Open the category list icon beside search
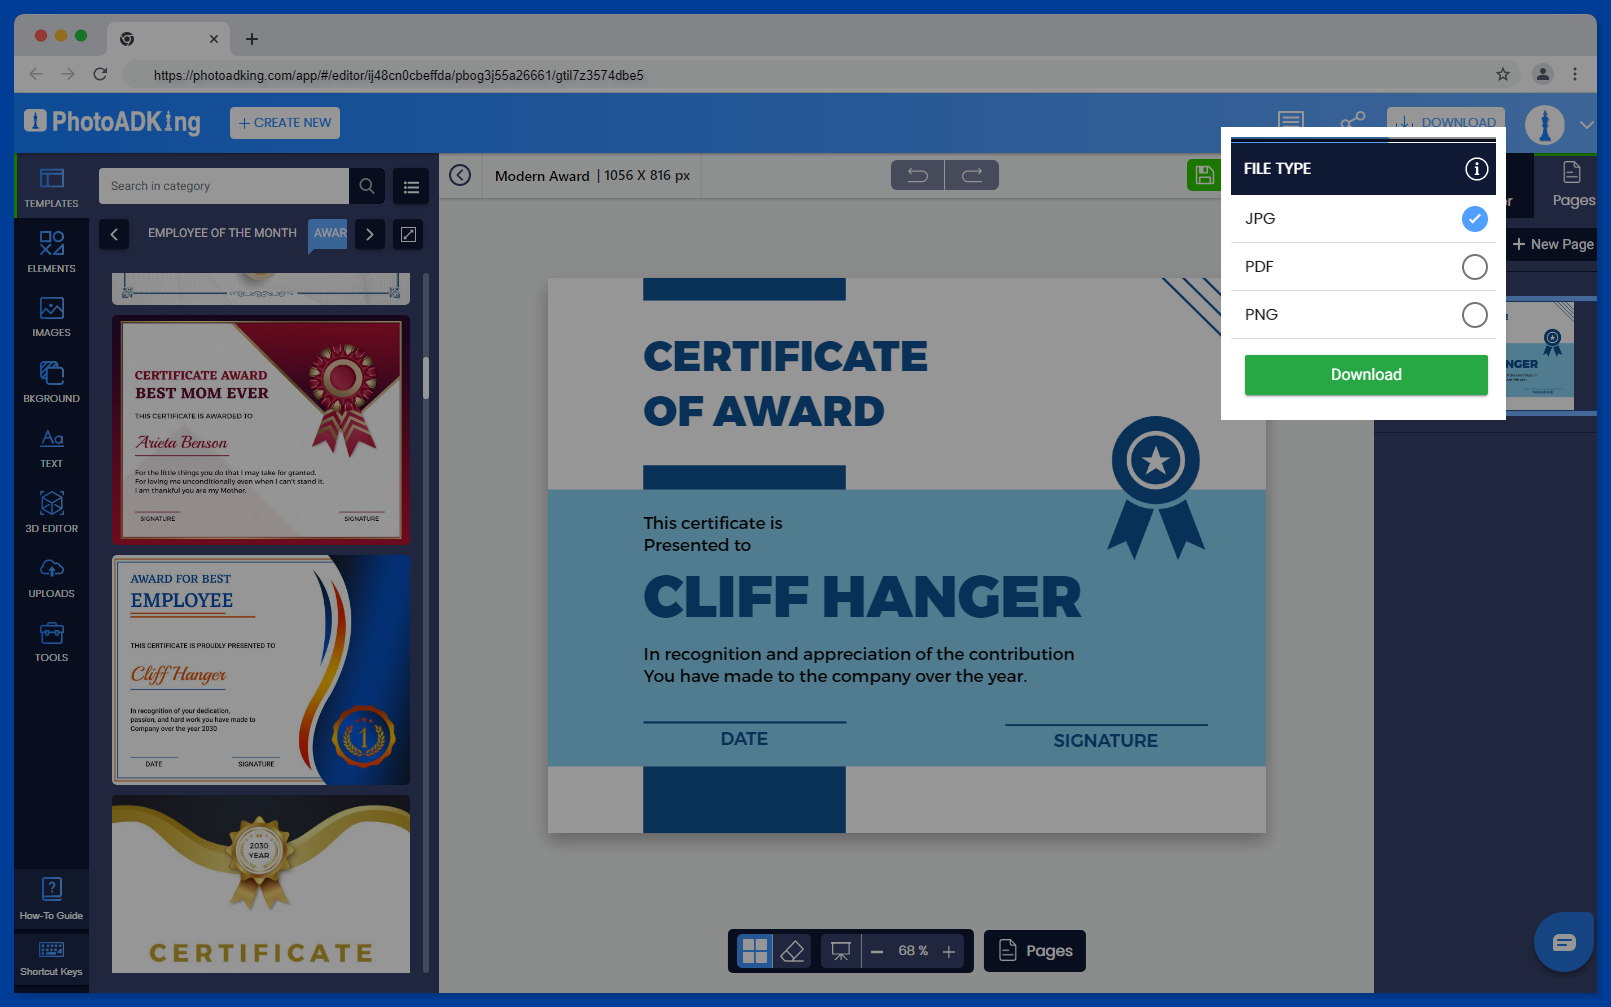Image resolution: width=1611 pixels, height=1007 pixels. [411, 186]
